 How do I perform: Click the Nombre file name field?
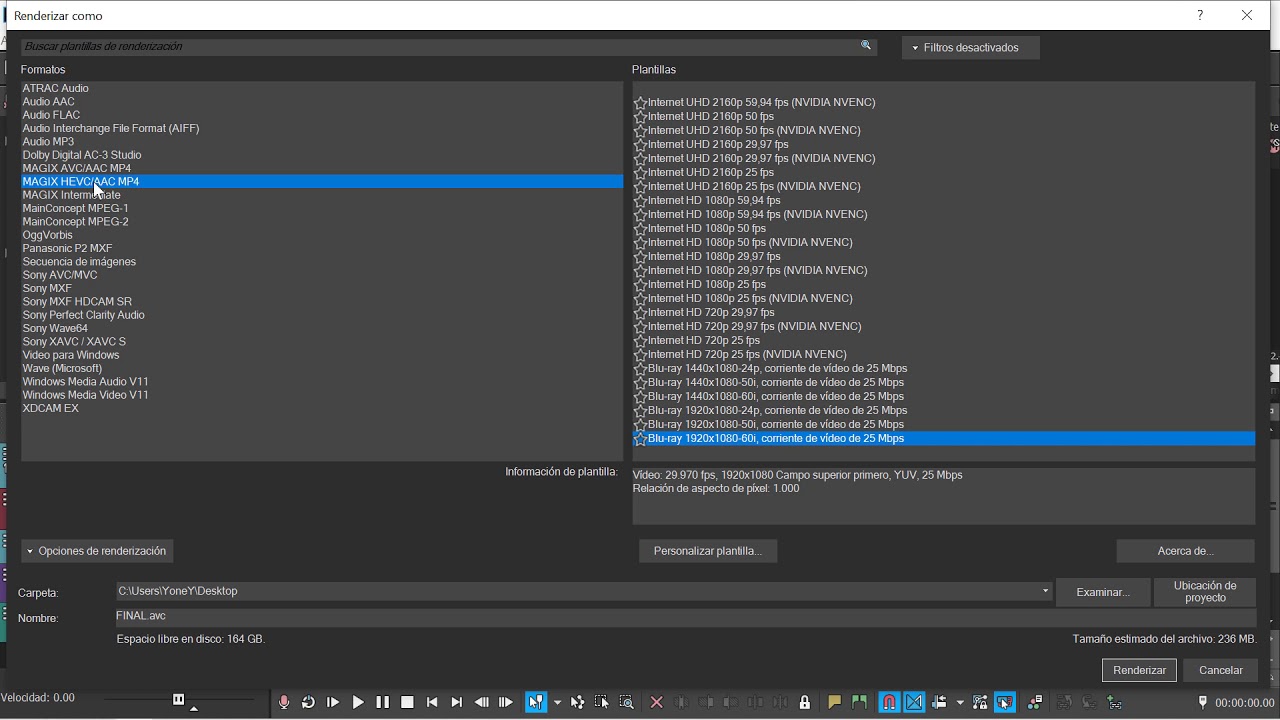coord(686,616)
